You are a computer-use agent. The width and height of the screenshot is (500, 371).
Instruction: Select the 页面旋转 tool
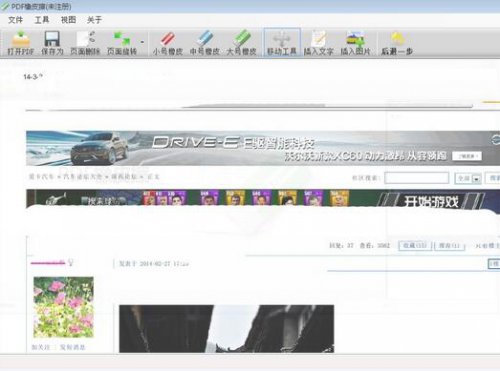pyautogui.click(x=122, y=43)
